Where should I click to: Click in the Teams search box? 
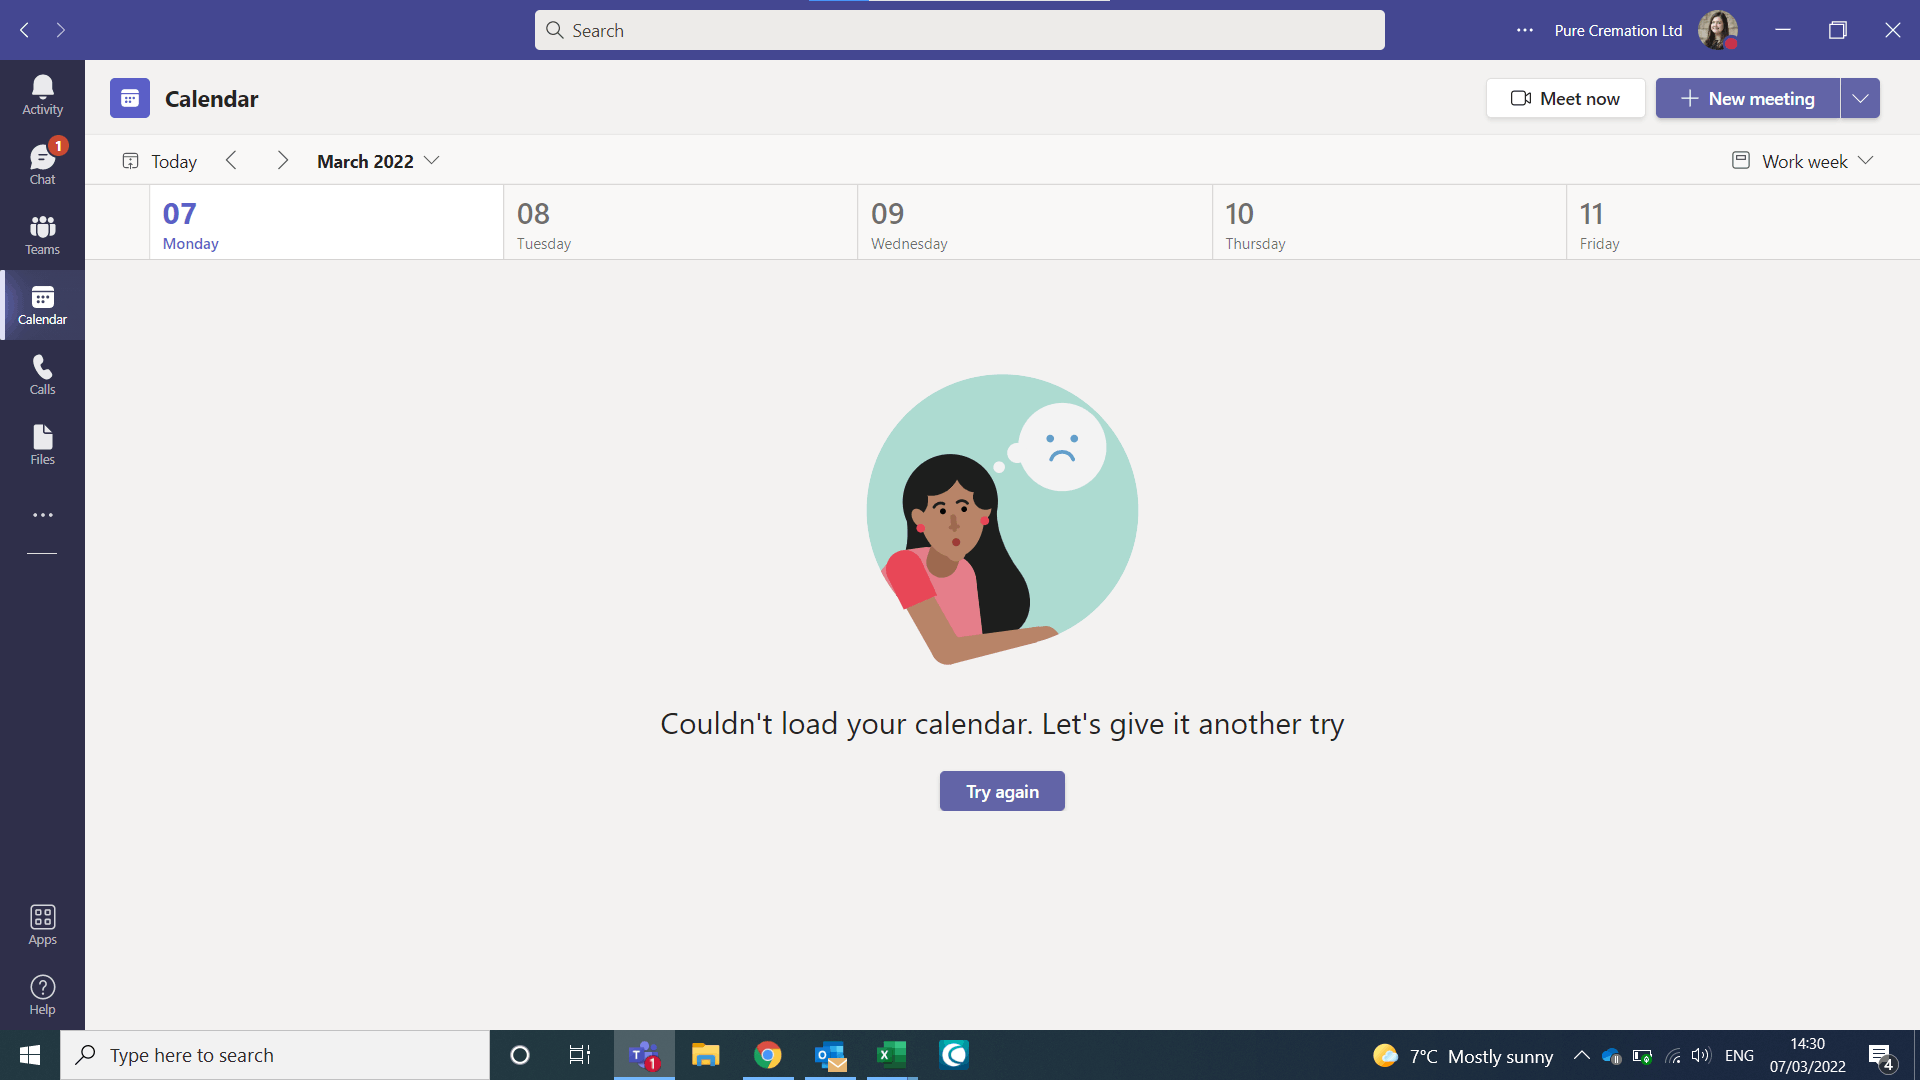(x=960, y=30)
